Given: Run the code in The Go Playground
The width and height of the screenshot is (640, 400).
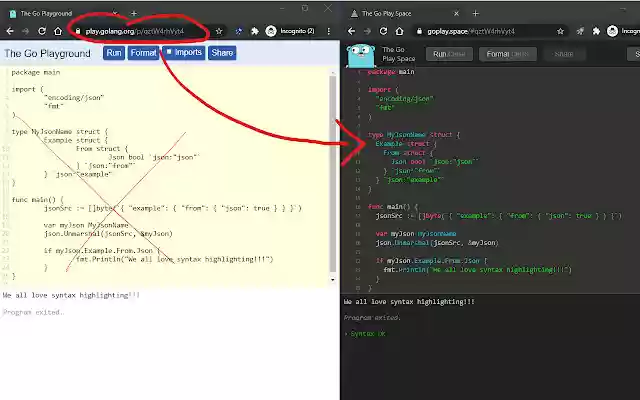Looking at the screenshot, I should [114, 53].
